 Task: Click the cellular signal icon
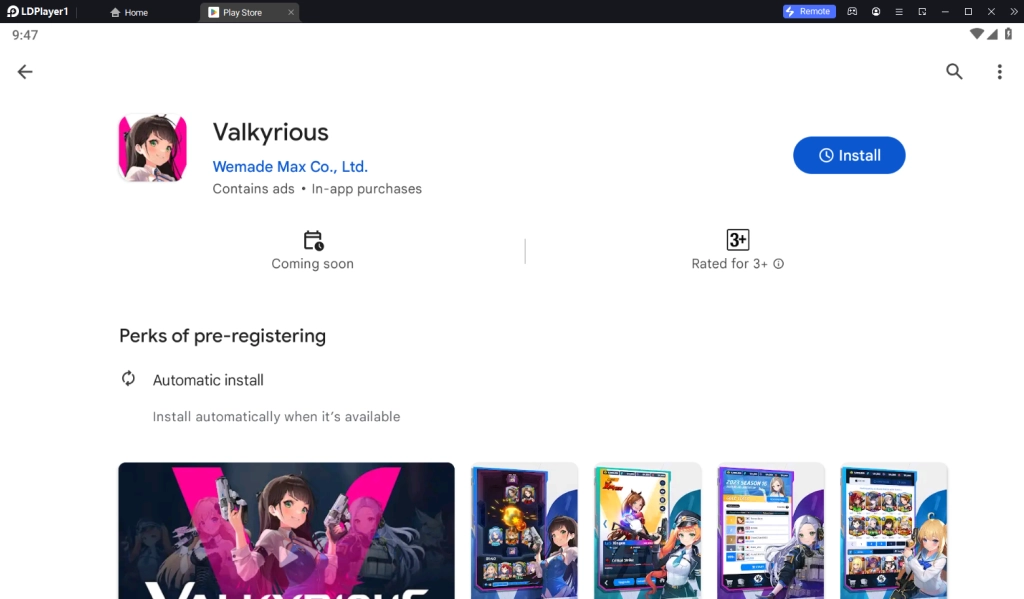[x=992, y=34]
